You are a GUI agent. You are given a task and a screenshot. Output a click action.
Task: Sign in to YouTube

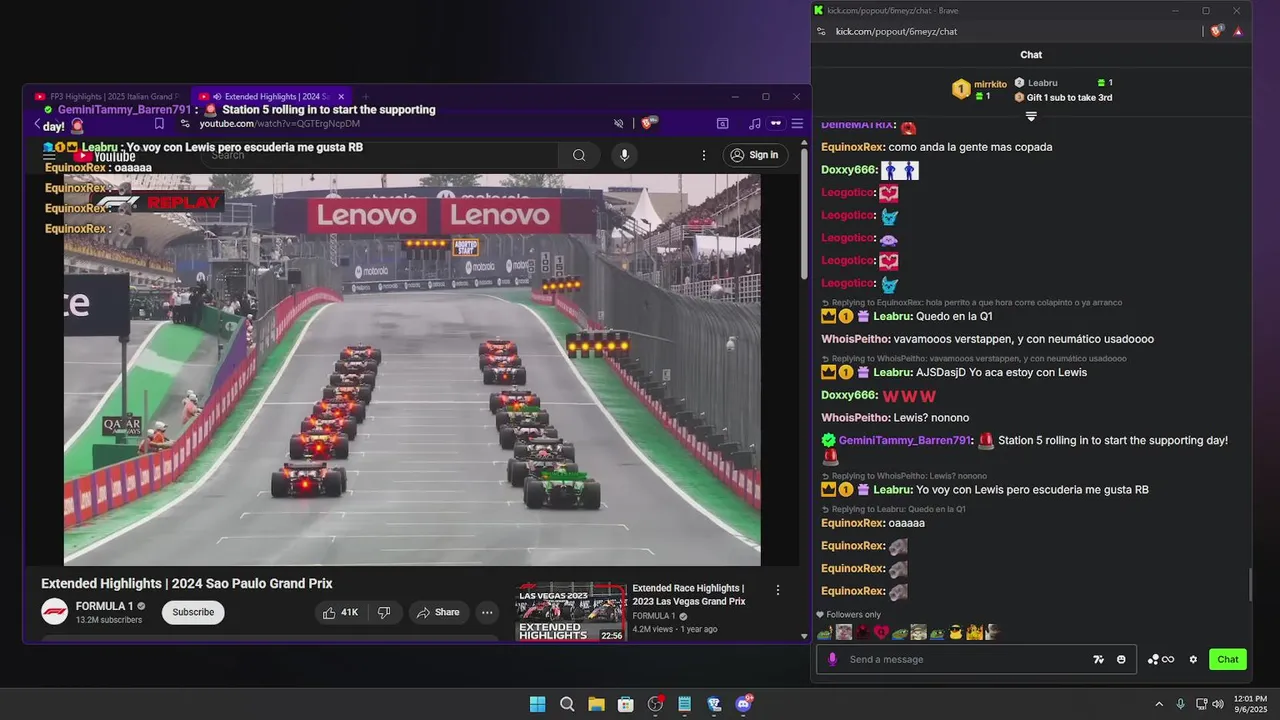754,155
